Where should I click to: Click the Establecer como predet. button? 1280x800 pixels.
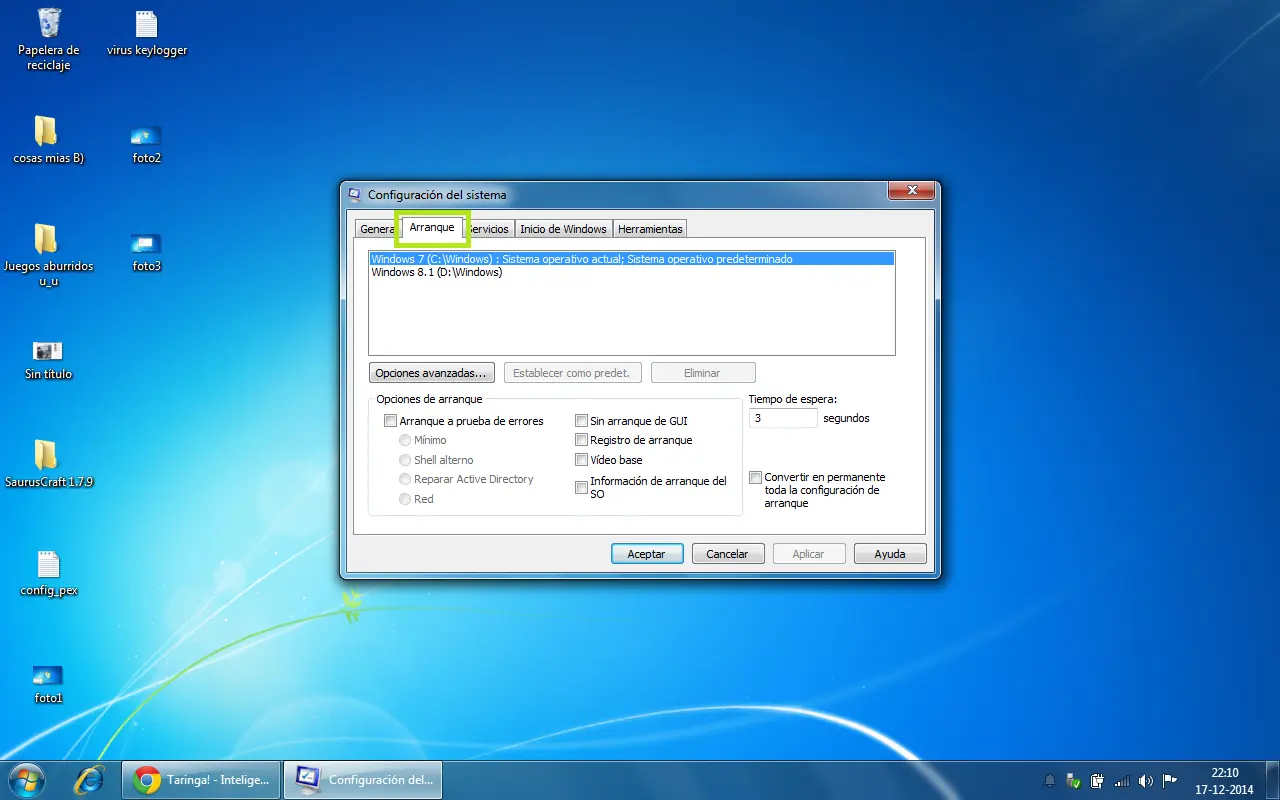click(572, 373)
